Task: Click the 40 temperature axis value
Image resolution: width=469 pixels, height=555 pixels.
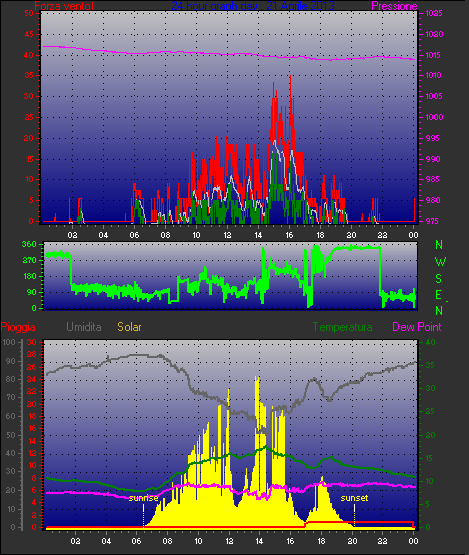Action: pyautogui.click(x=430, y=342)
